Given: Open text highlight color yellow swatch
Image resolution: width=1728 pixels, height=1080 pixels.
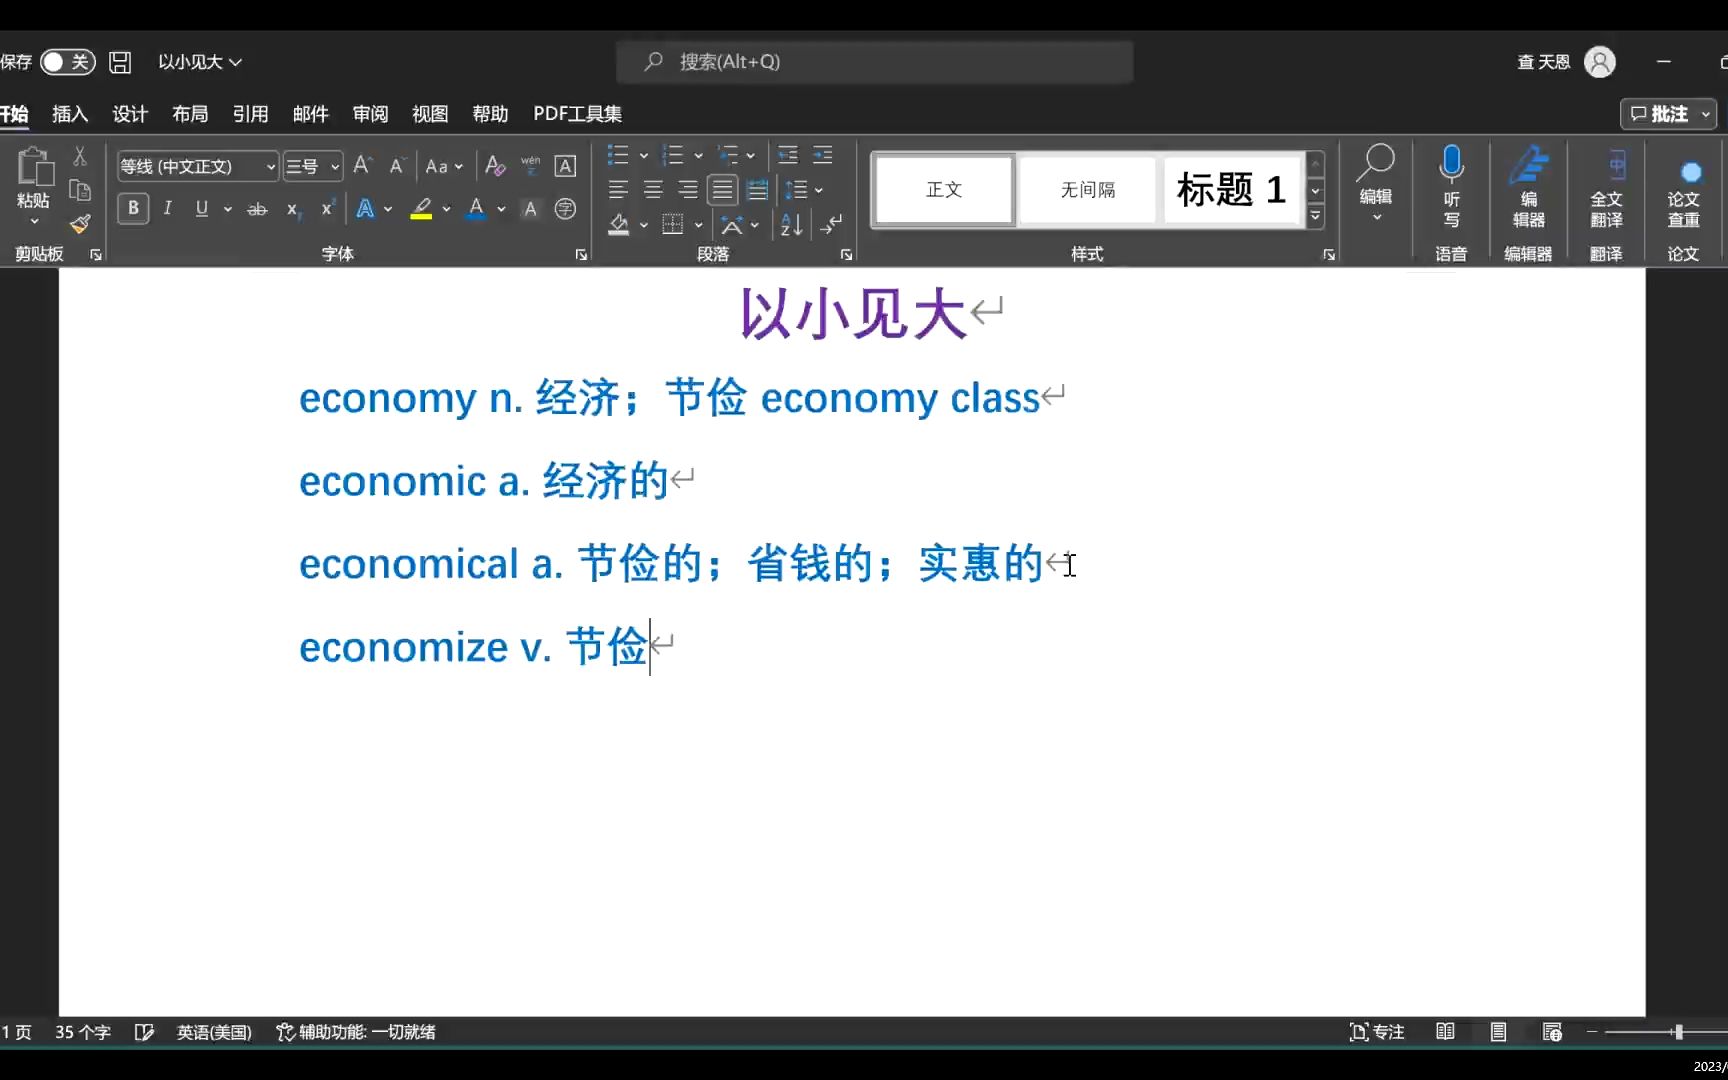Looking at the screenshot, I should pos(421,209).
